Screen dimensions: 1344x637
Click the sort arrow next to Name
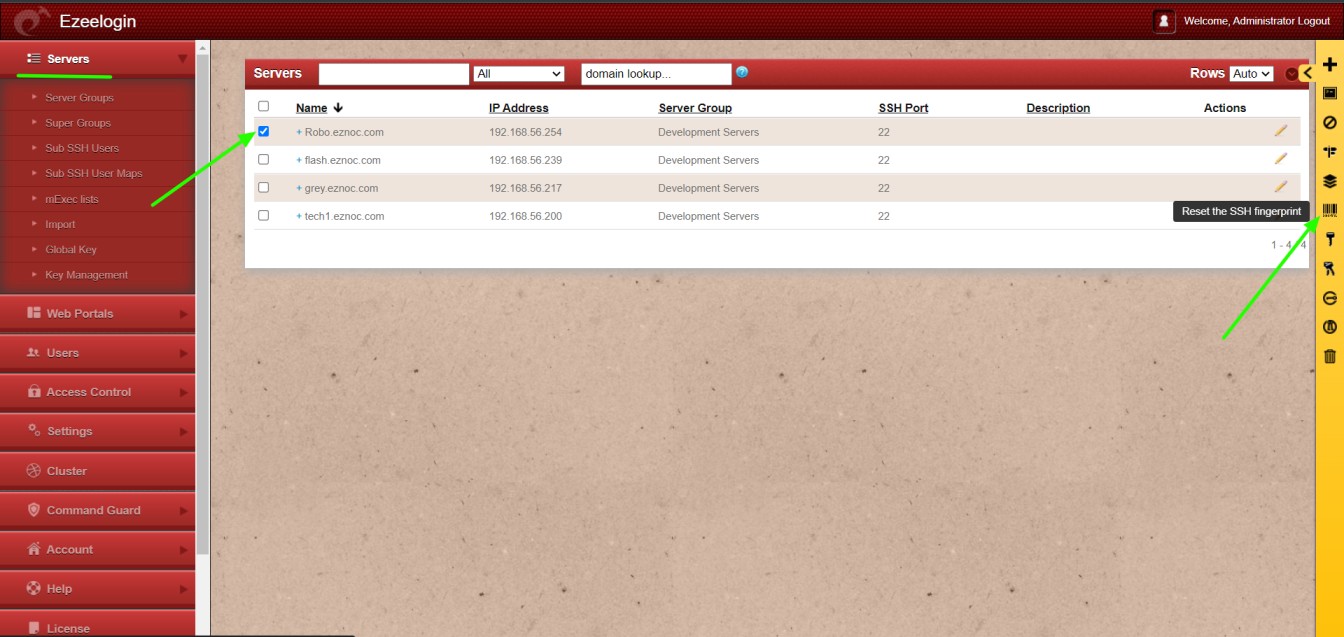click(338, 108)
